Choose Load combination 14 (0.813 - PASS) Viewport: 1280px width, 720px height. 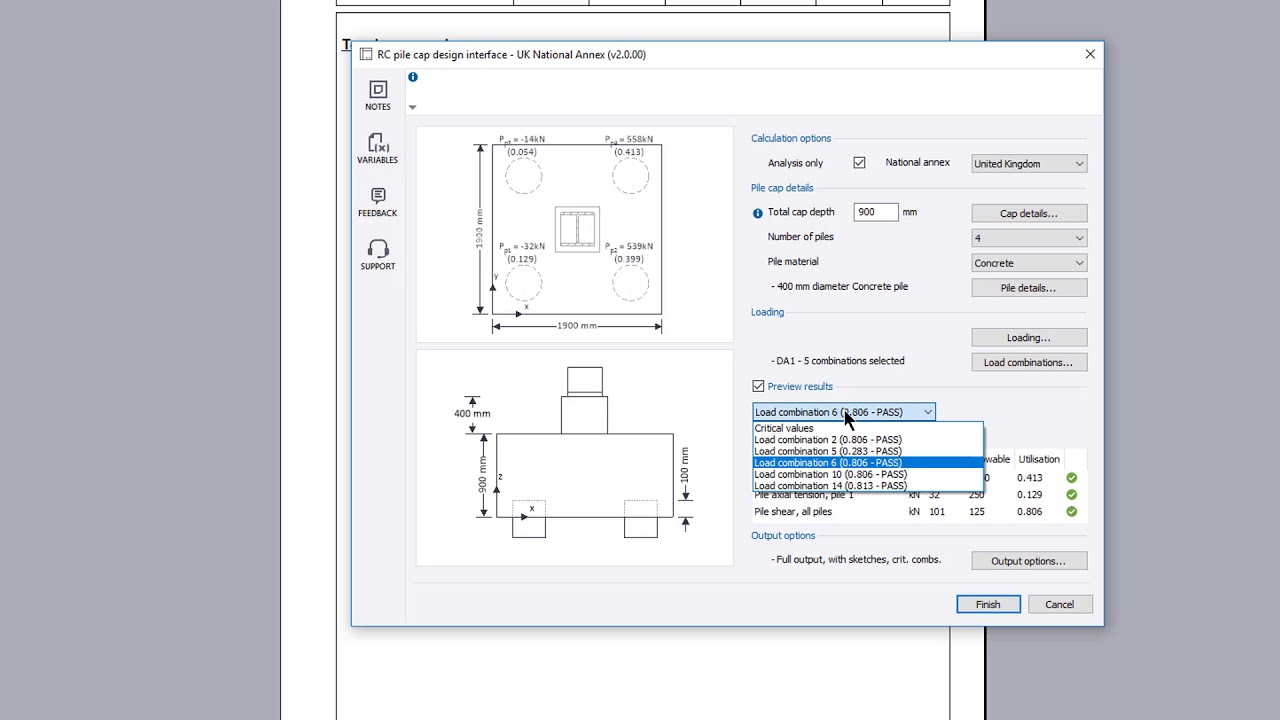pyautogui.click(x=868, y=486)
